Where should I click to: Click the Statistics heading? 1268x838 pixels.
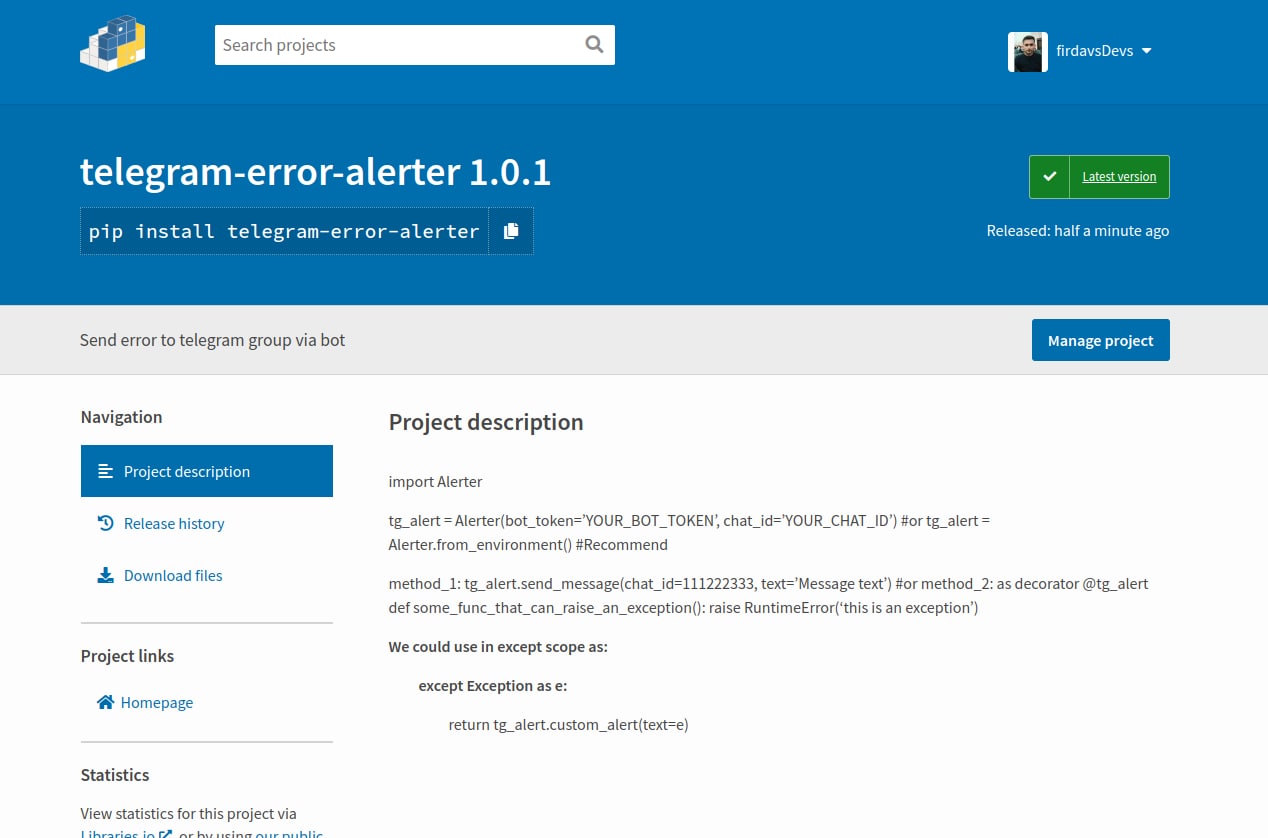(x=115, y=775)
